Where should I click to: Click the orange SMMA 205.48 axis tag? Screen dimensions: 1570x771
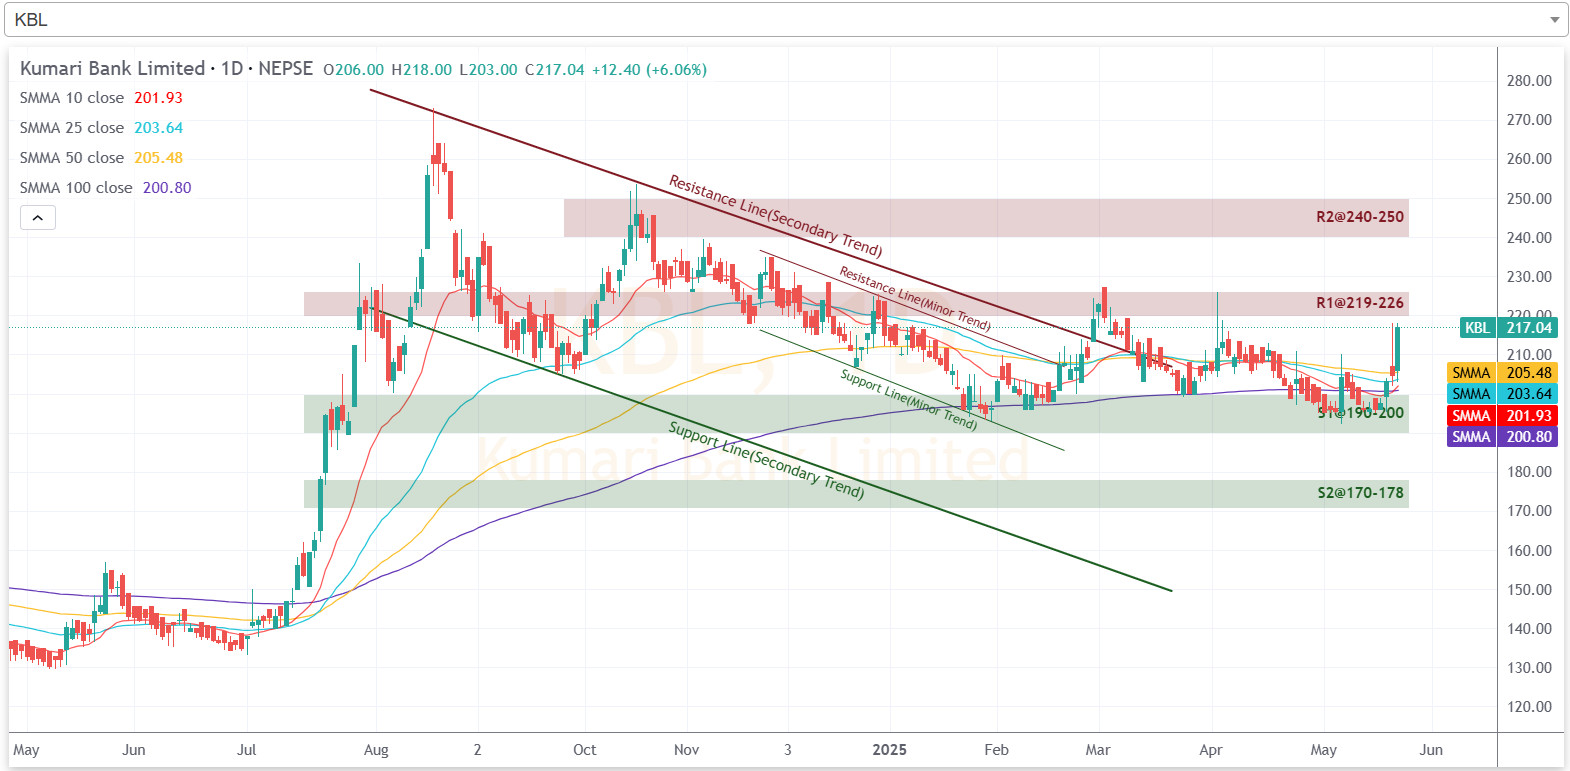[1502, 372]
